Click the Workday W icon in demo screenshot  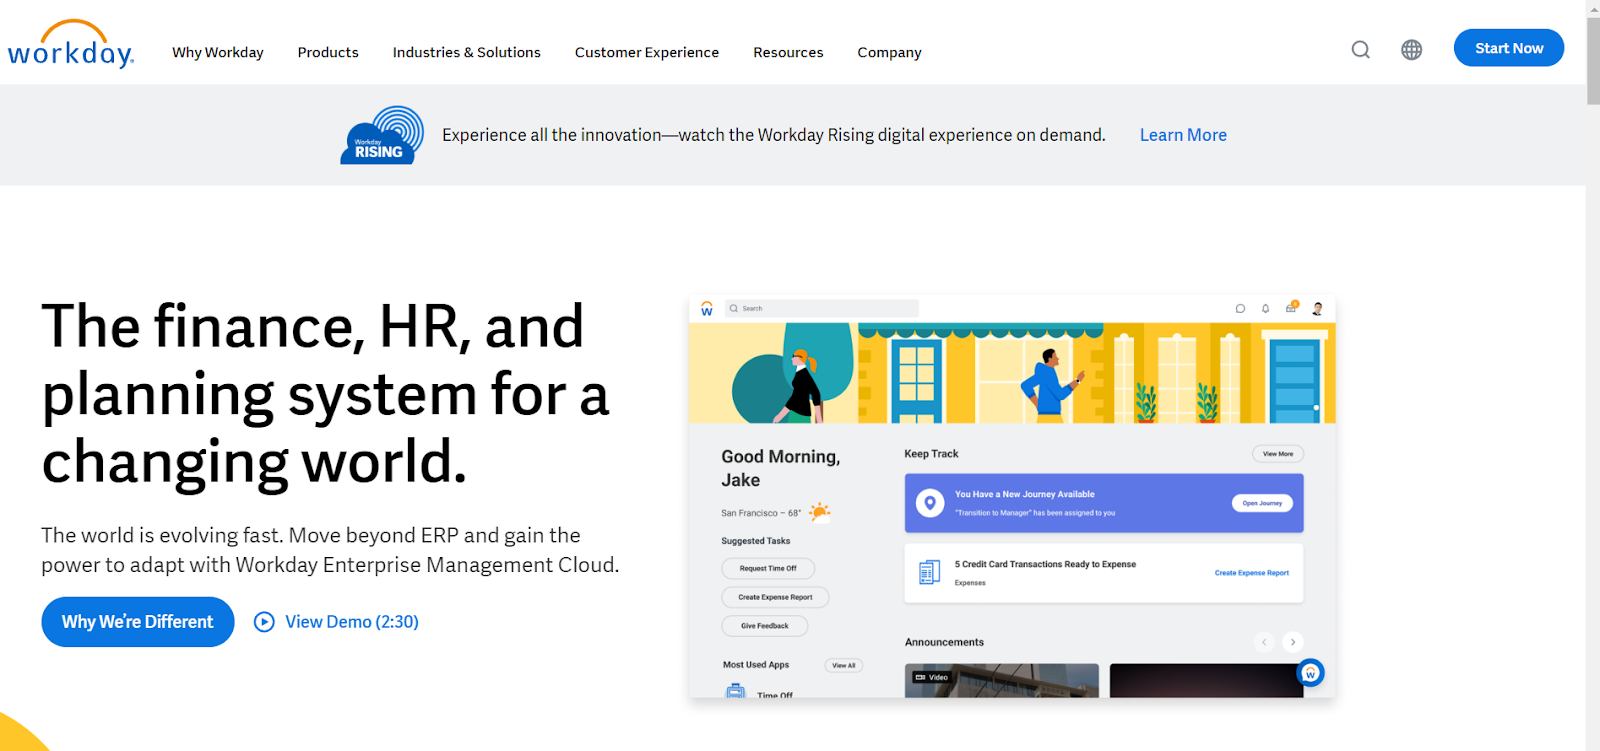coord(707,309)
